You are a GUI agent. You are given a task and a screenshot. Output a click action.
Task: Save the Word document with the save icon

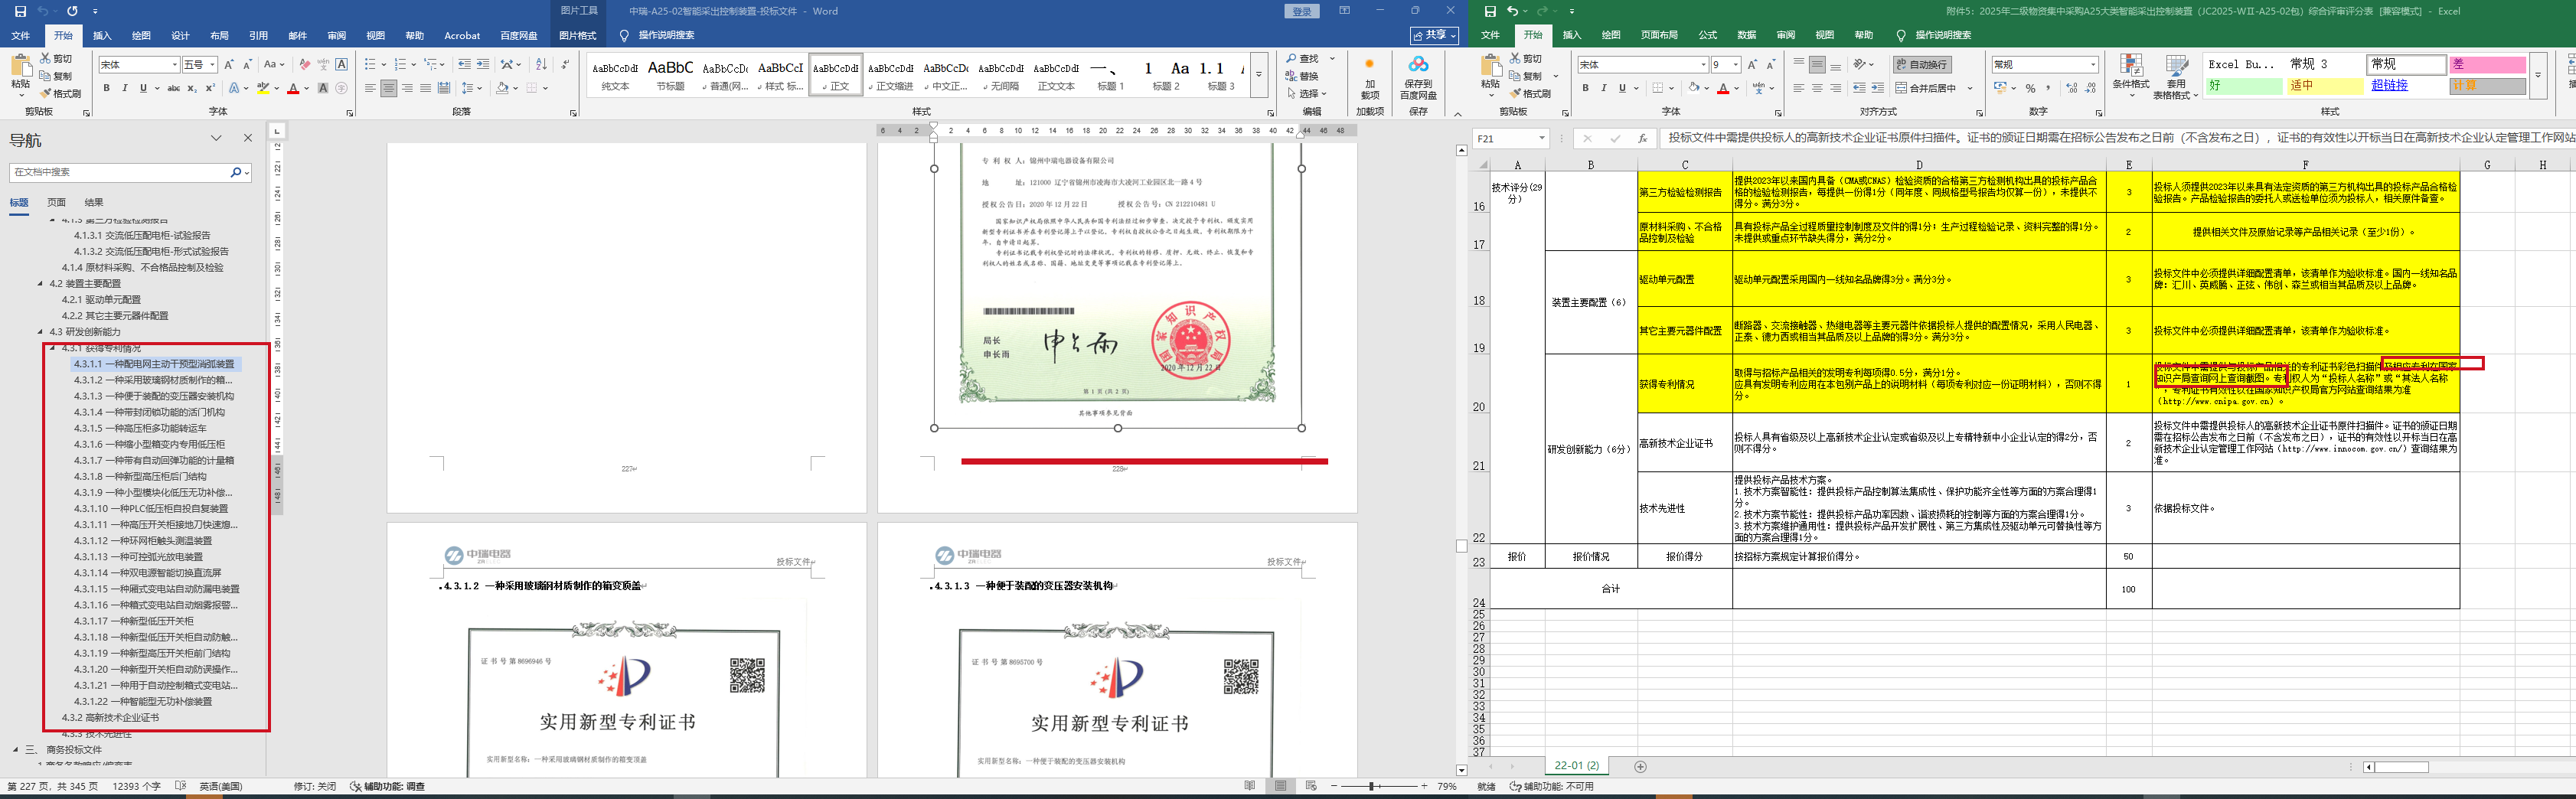tap(21, 11)
